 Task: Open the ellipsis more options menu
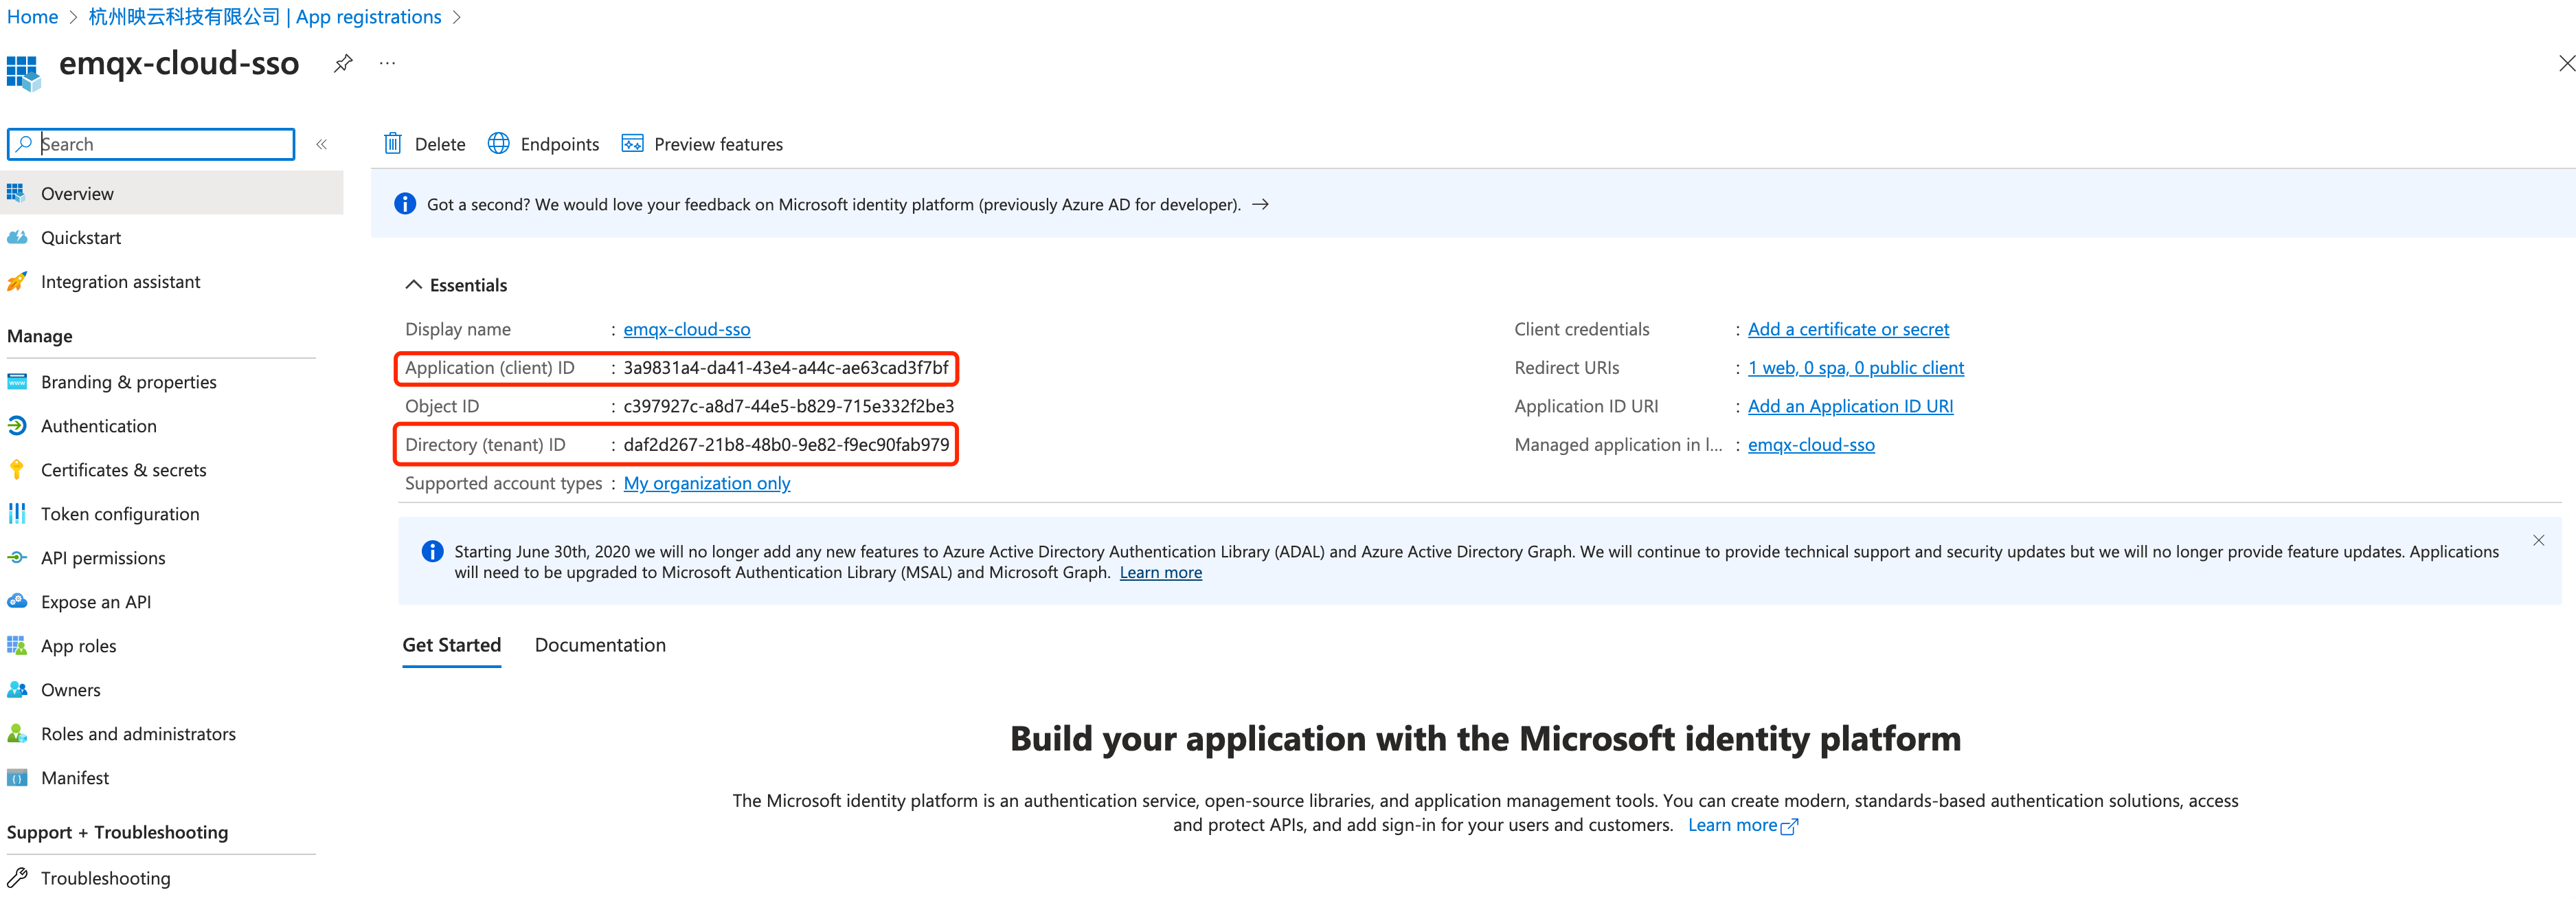click(387, 63)
